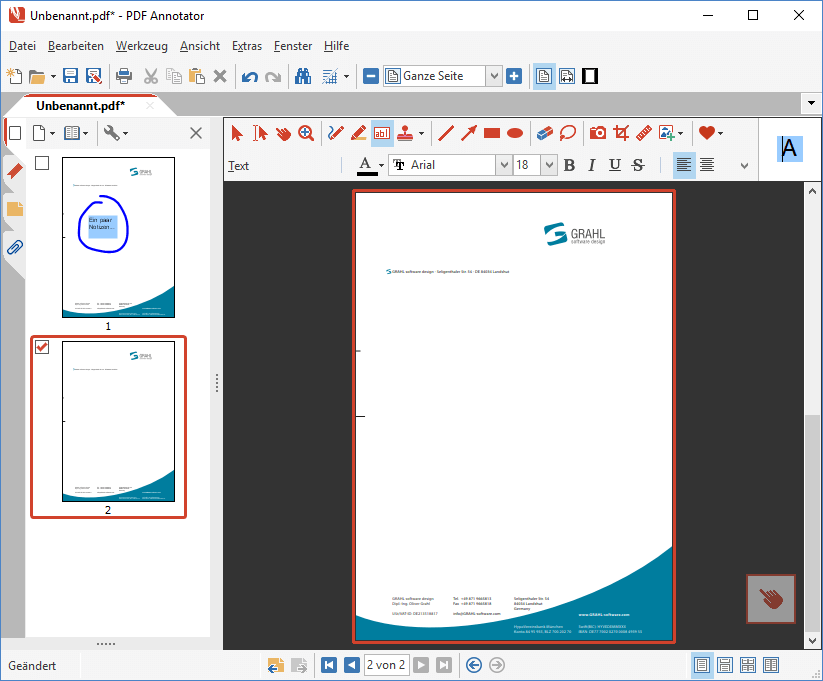
Task: Open the Ganze Seite zoom dropdown
Action: coord(494,76)
